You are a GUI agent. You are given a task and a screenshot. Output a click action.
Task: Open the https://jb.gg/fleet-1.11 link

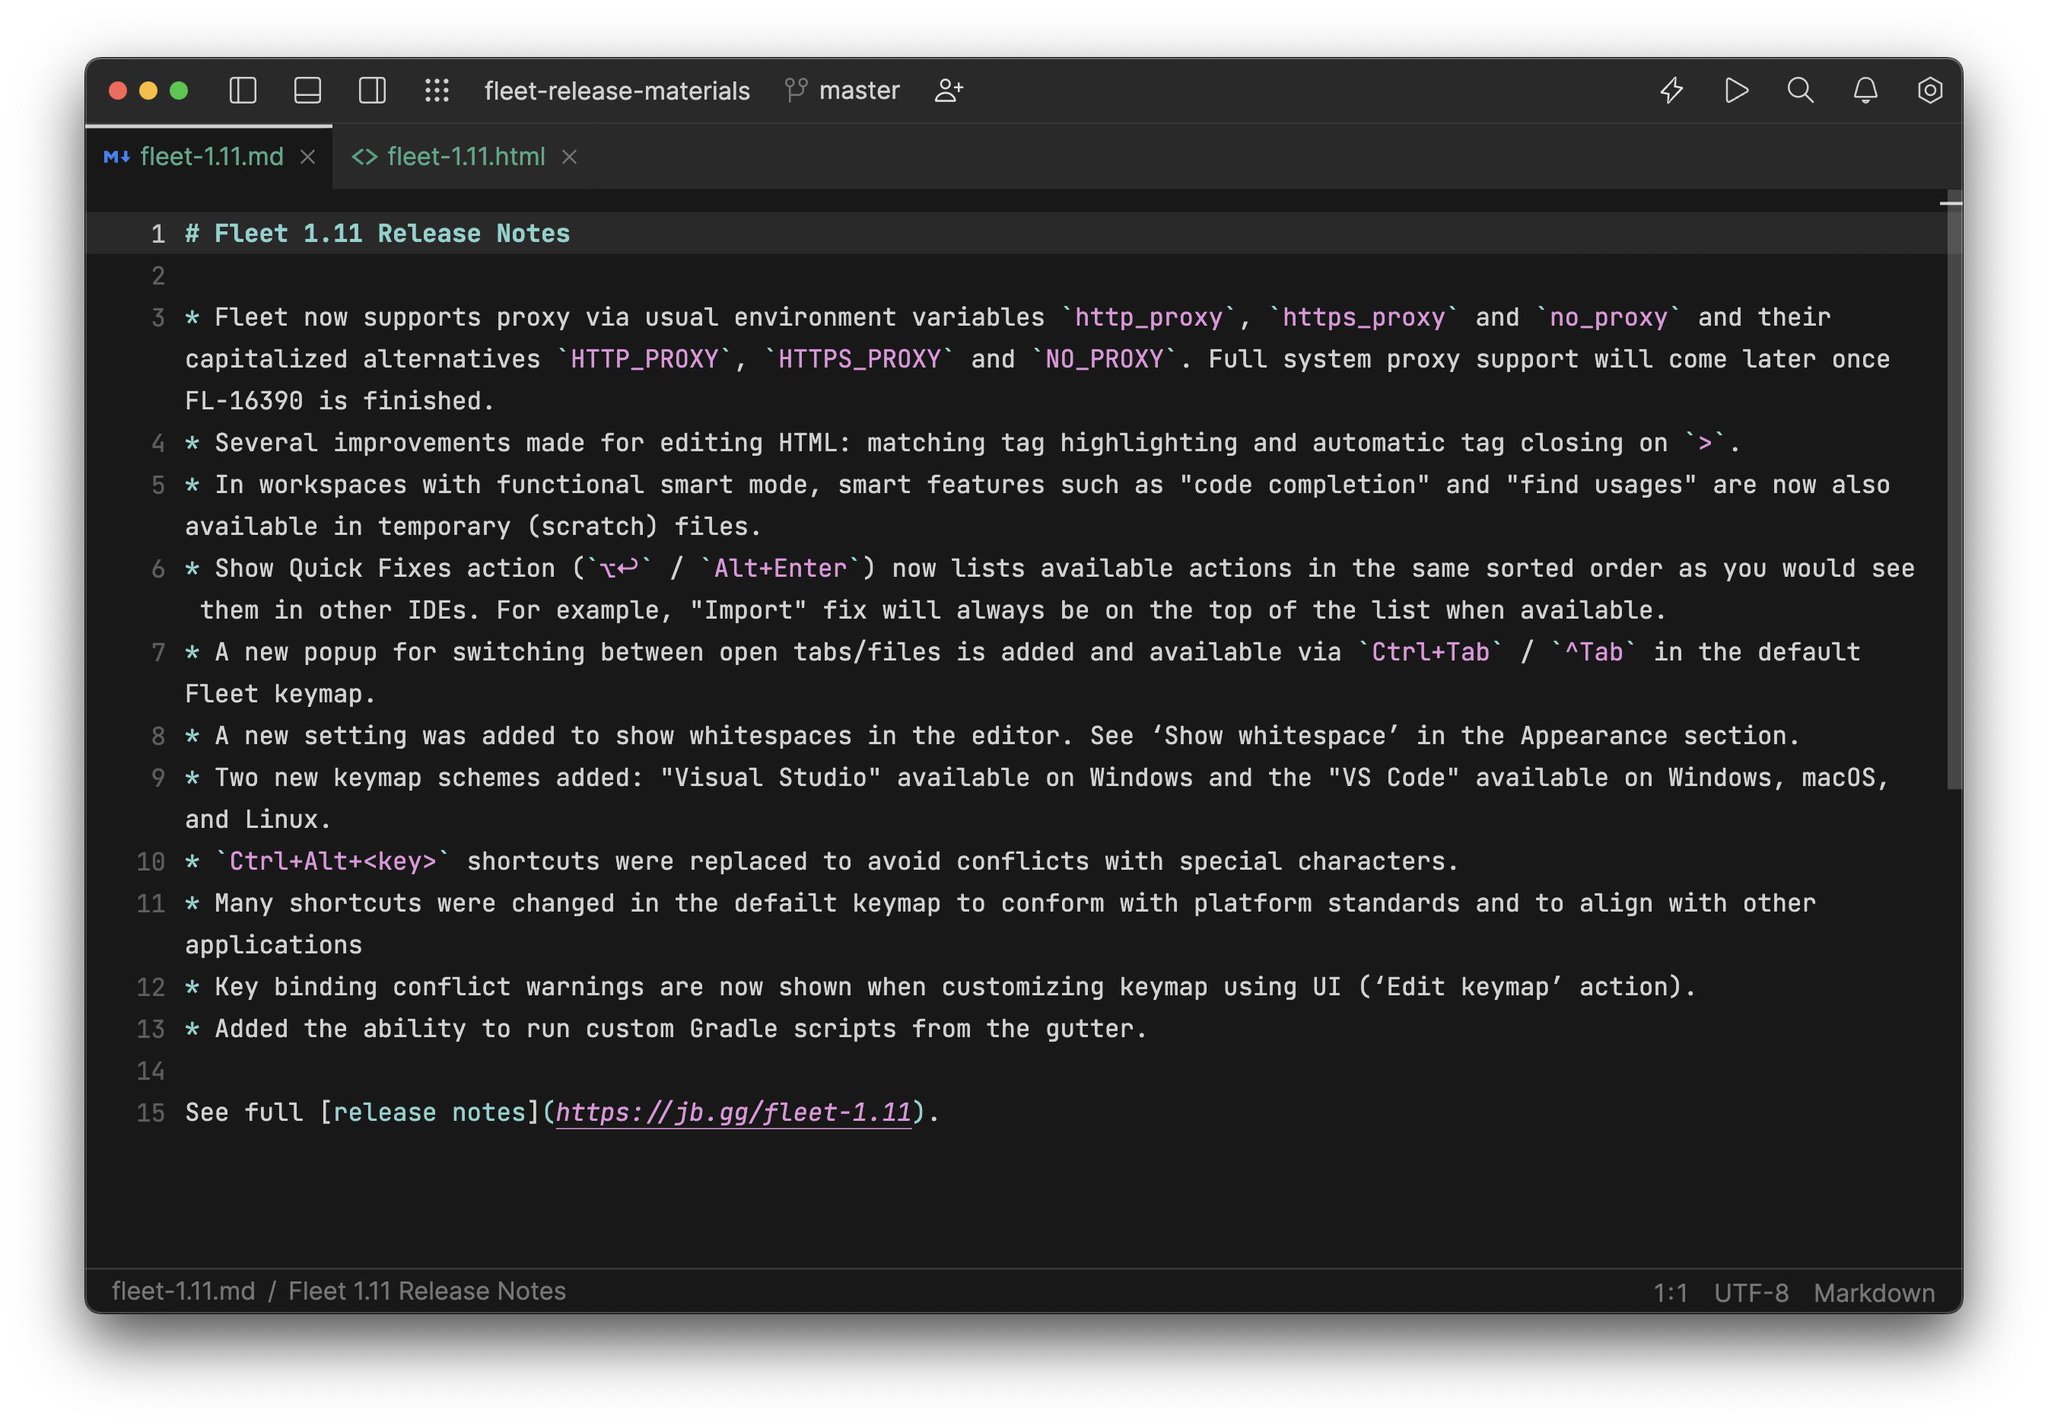[737, 1112]
